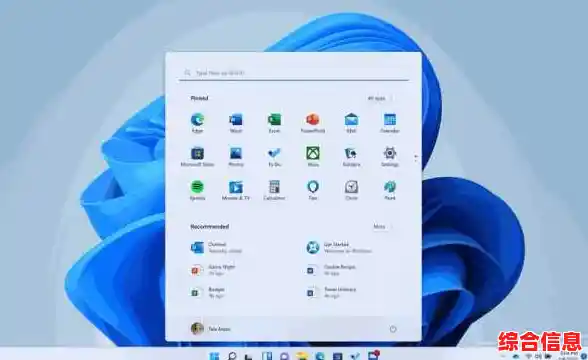Screen dimensions: 588x360
Task: Open Chat from the taskbar
Action: (284, 356)
